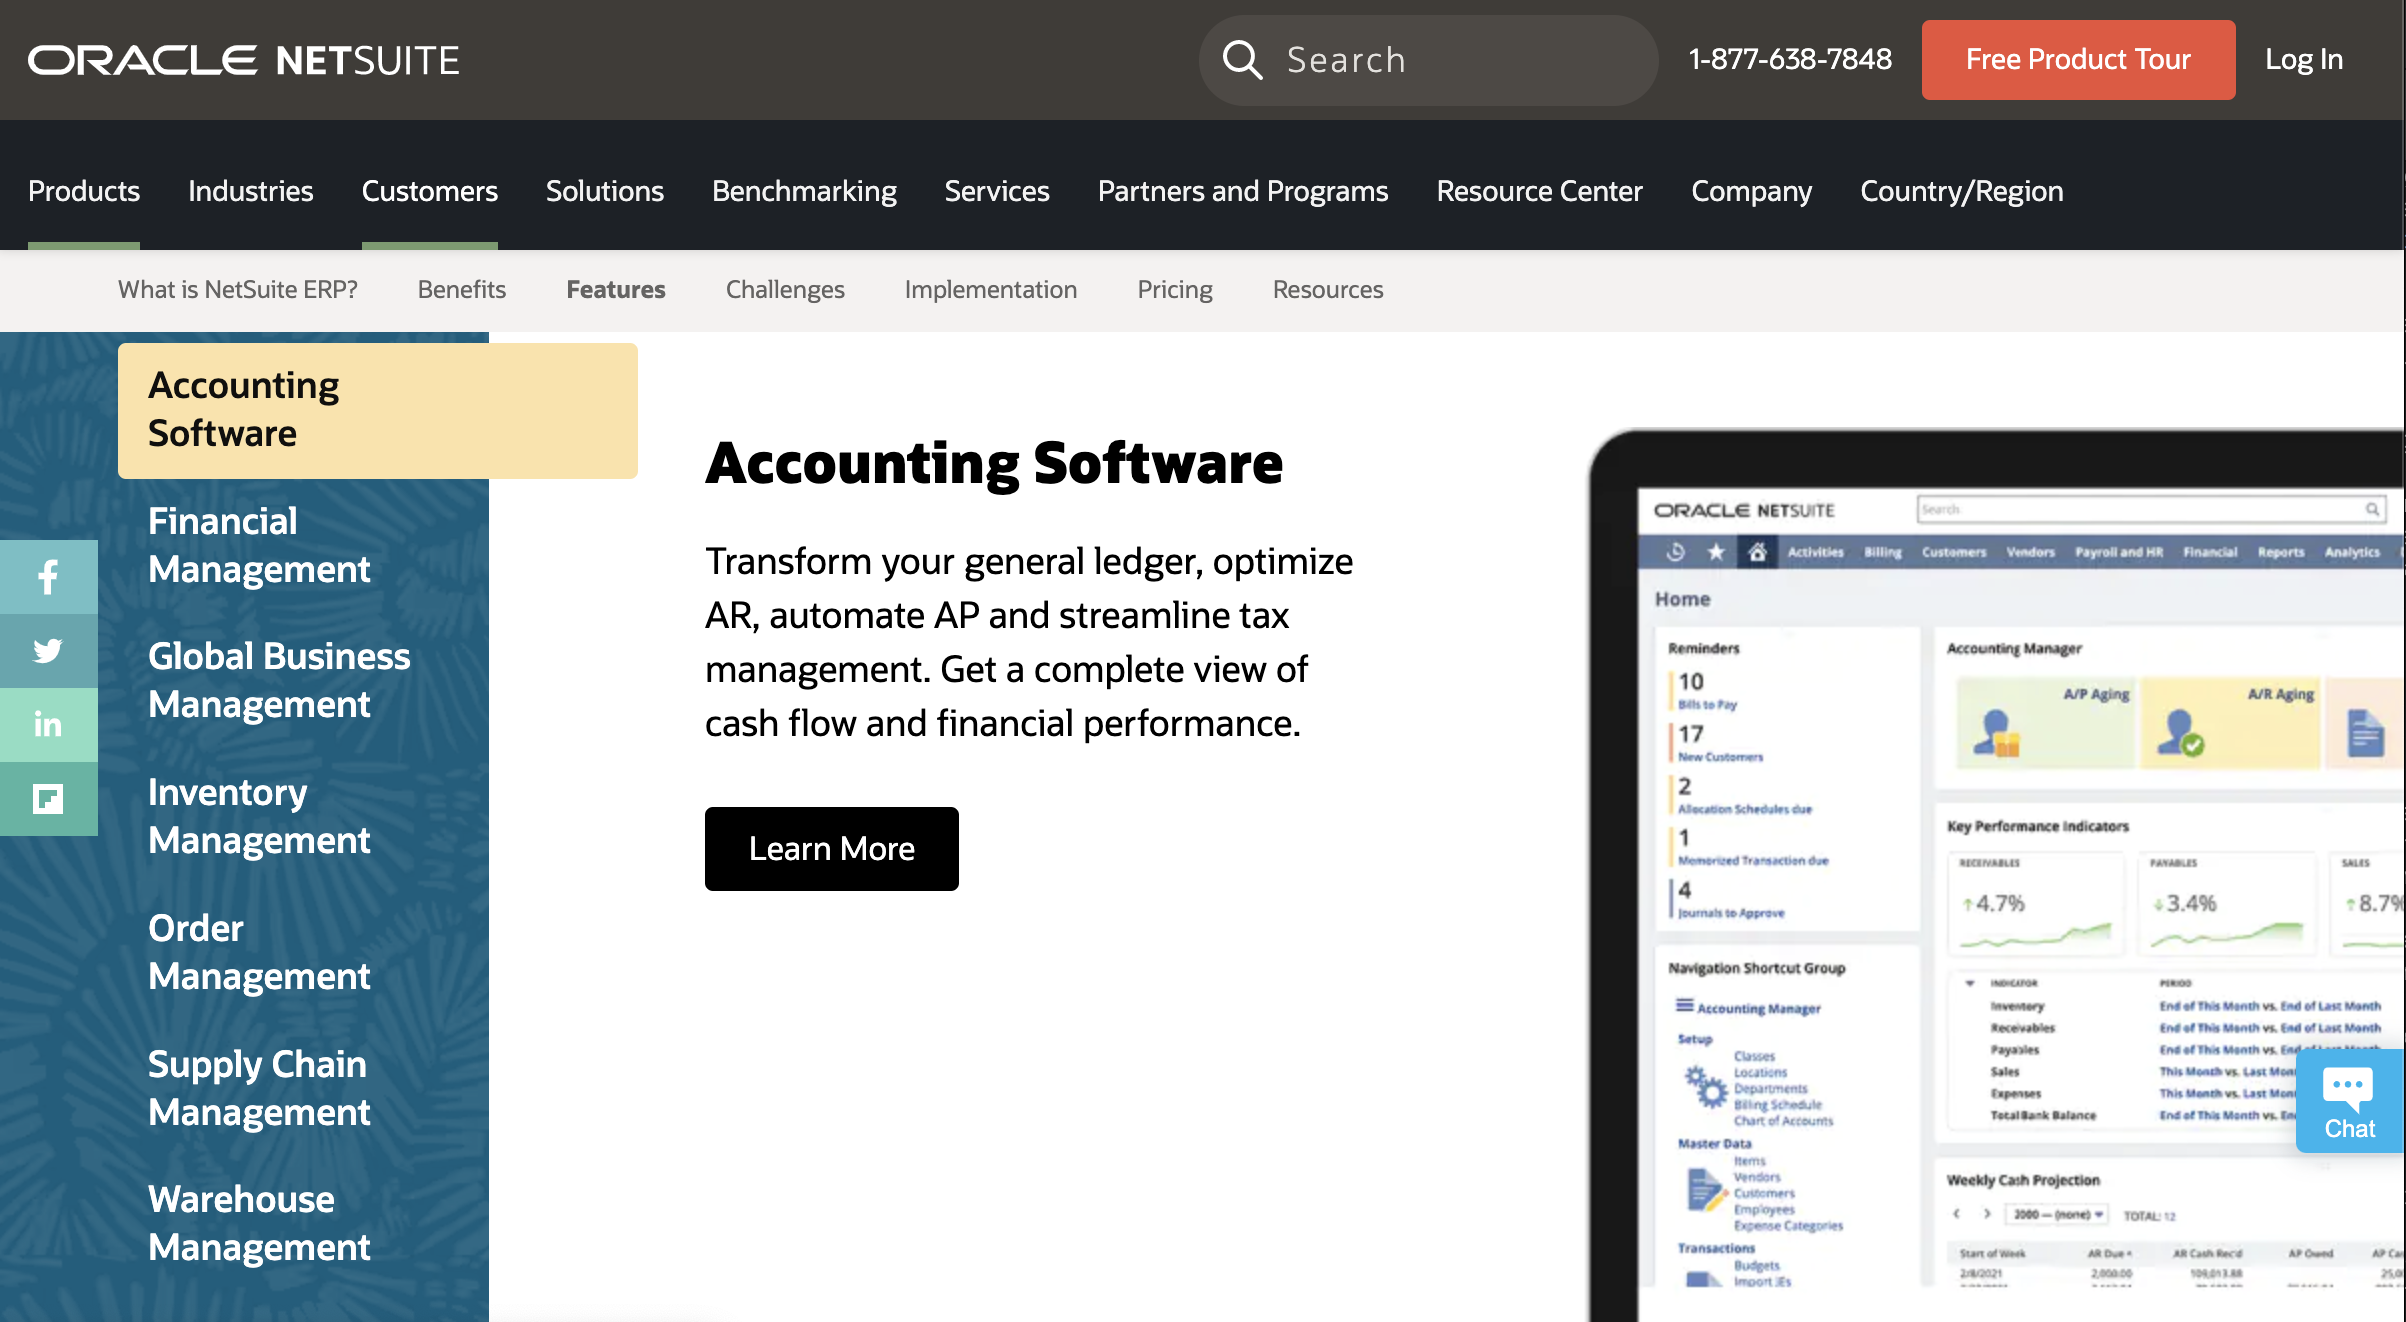Open the Chat widget
The width and height of the screenshot is (2406, 1322).
2348,1100
